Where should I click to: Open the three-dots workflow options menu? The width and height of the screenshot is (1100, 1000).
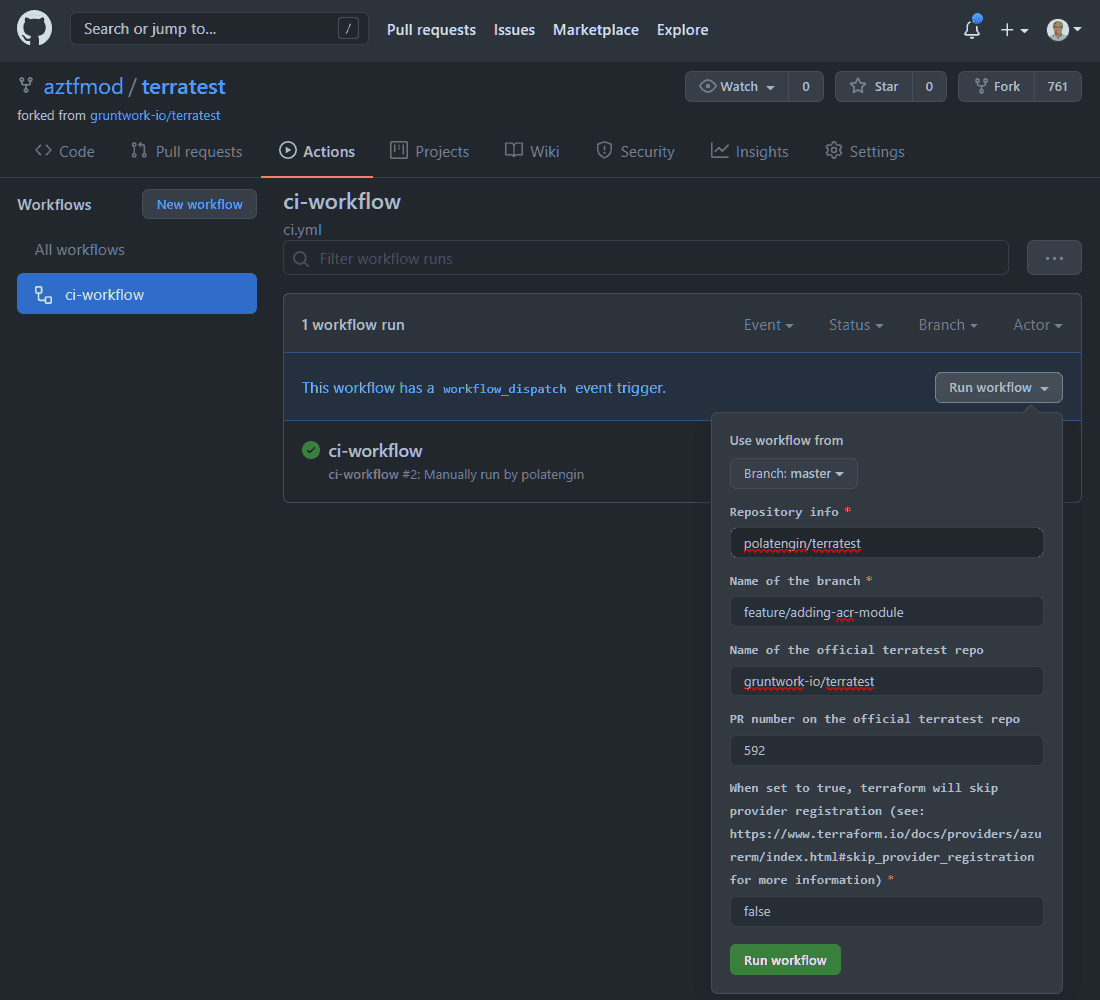(x=1053, y=258)
